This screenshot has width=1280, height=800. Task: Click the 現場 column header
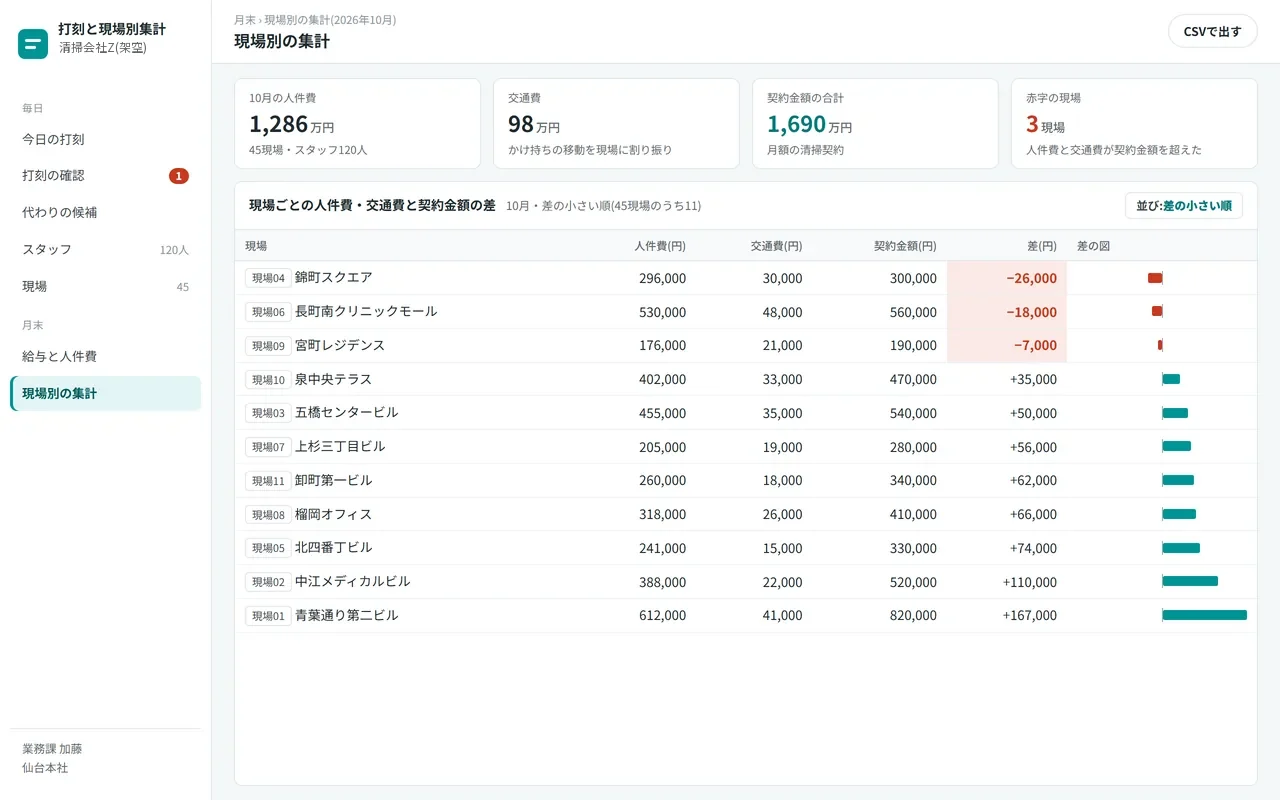coord(256,246)
